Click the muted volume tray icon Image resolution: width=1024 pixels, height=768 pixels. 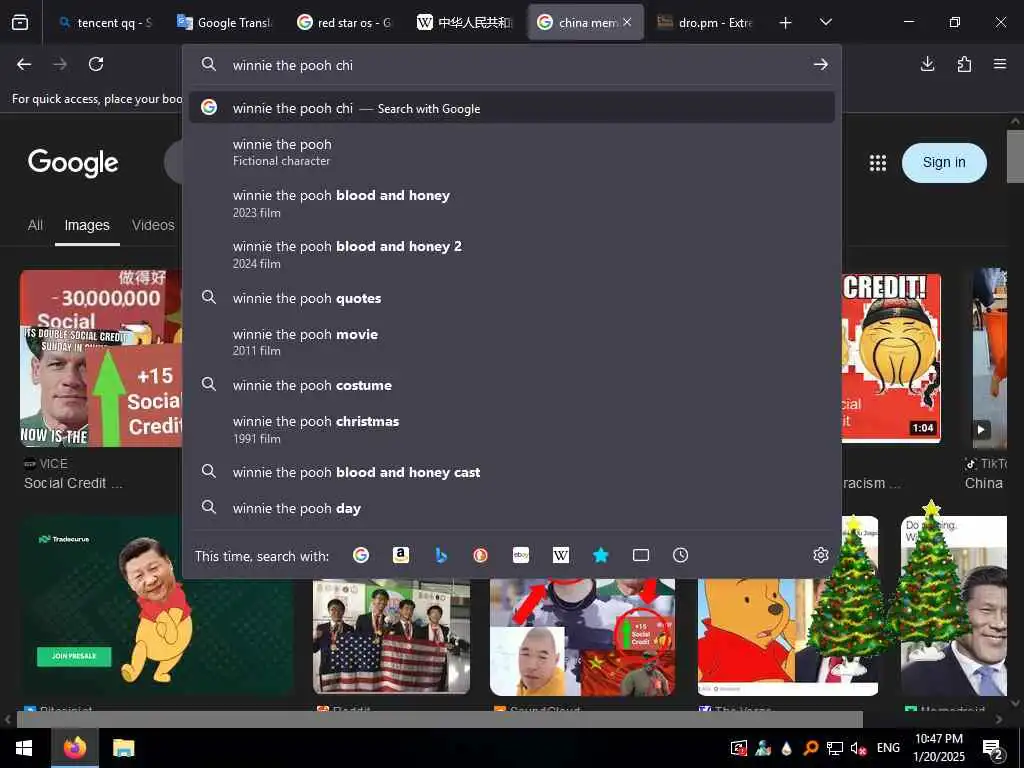[x=858, y=748]
